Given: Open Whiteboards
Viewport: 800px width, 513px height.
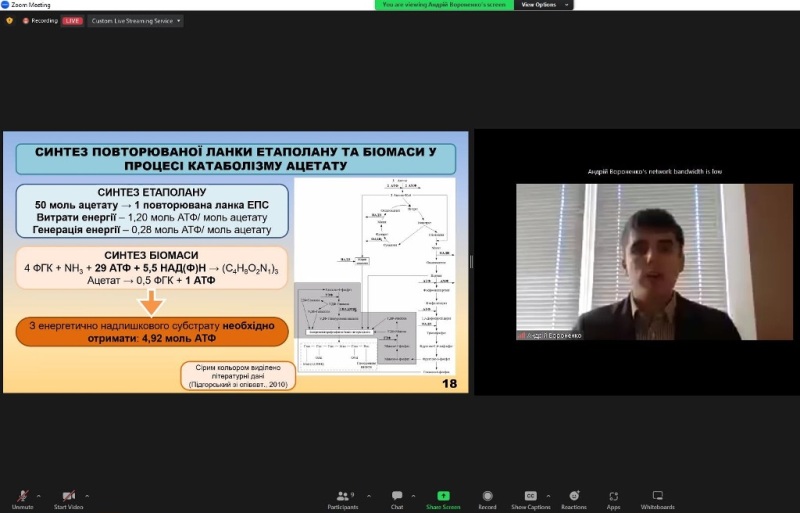Looking at the screenshot, I should pos(658,499).
